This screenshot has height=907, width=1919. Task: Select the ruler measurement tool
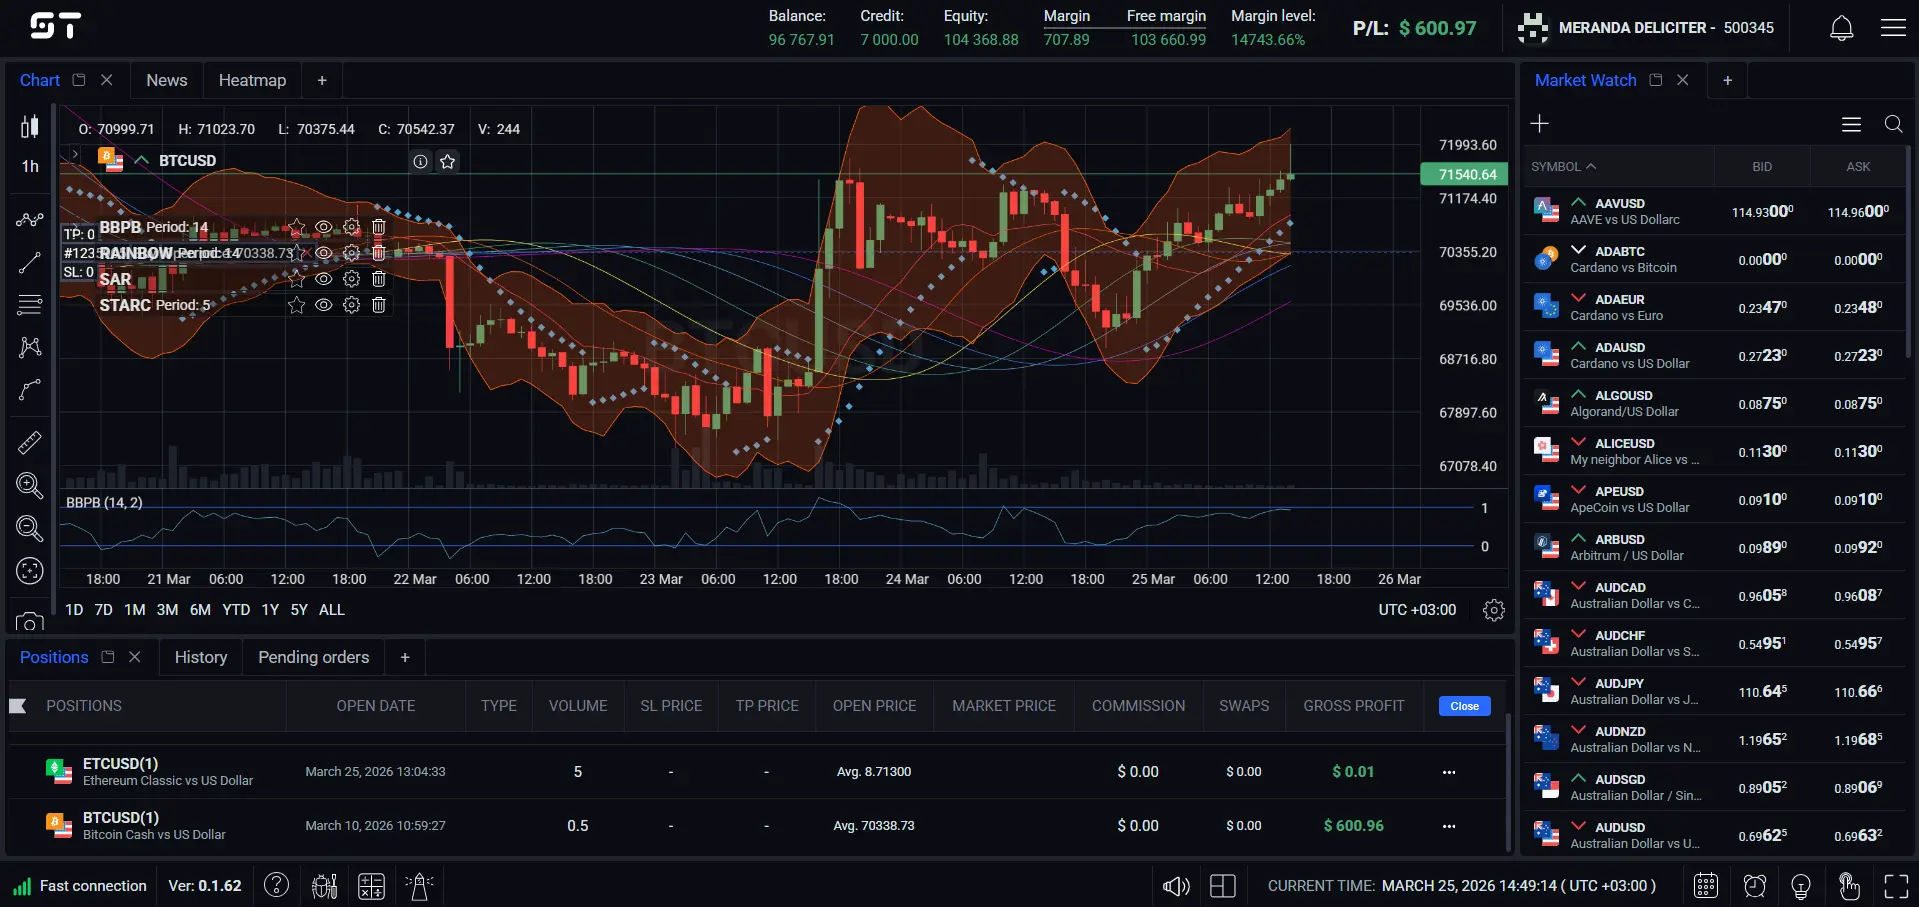tap(29, 441)
